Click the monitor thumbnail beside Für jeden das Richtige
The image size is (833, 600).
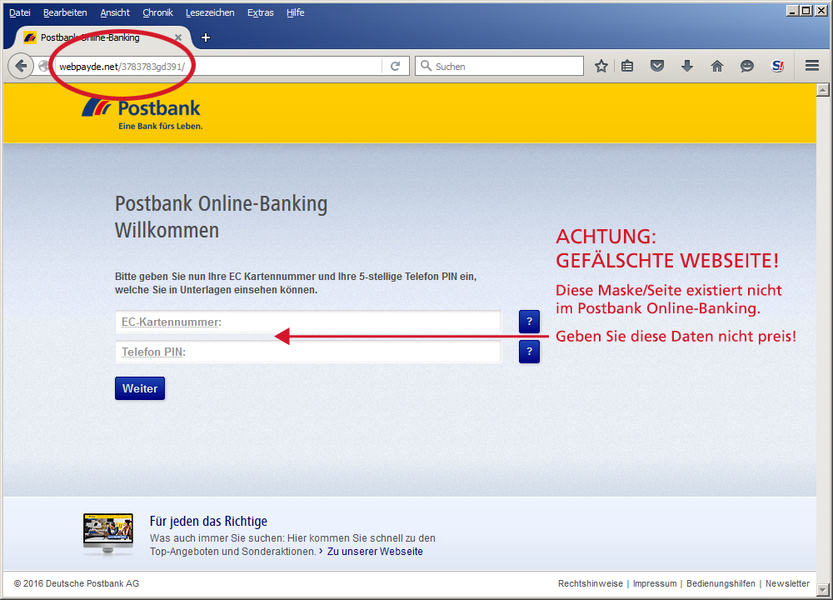coord(108,534)
